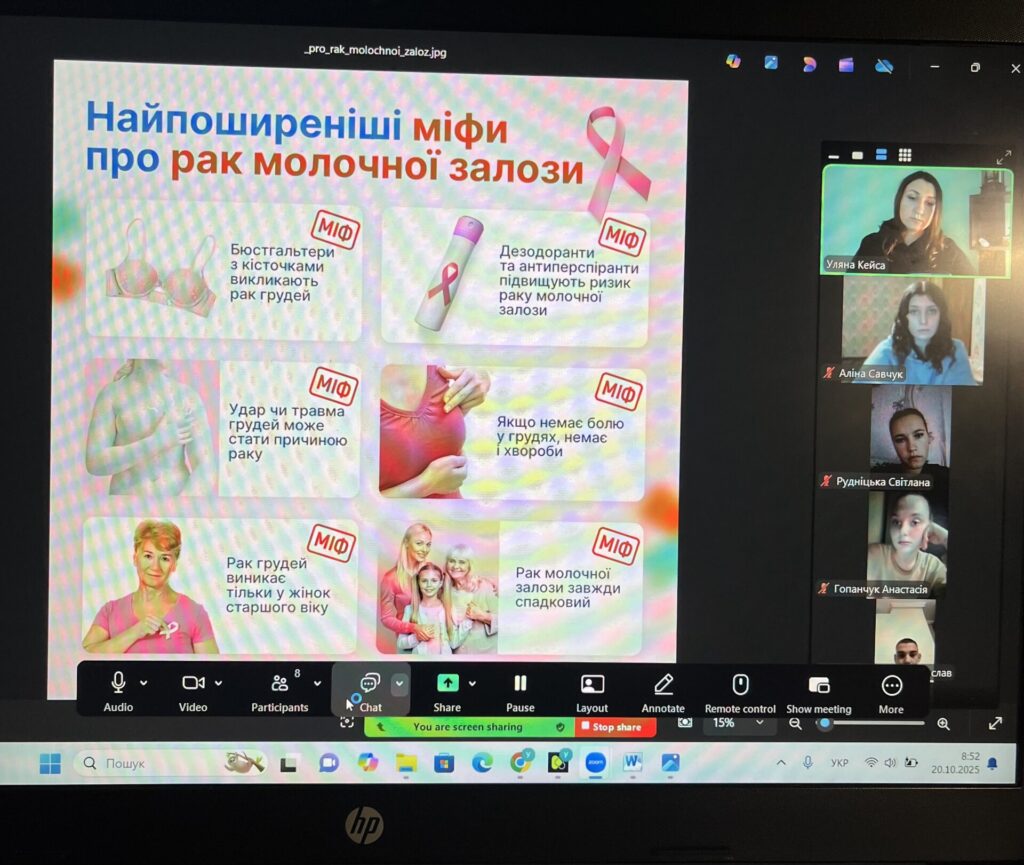1024x865 pixels.
Task: Switch video panel to single-thumbnail view
Action: coord(857,155)
